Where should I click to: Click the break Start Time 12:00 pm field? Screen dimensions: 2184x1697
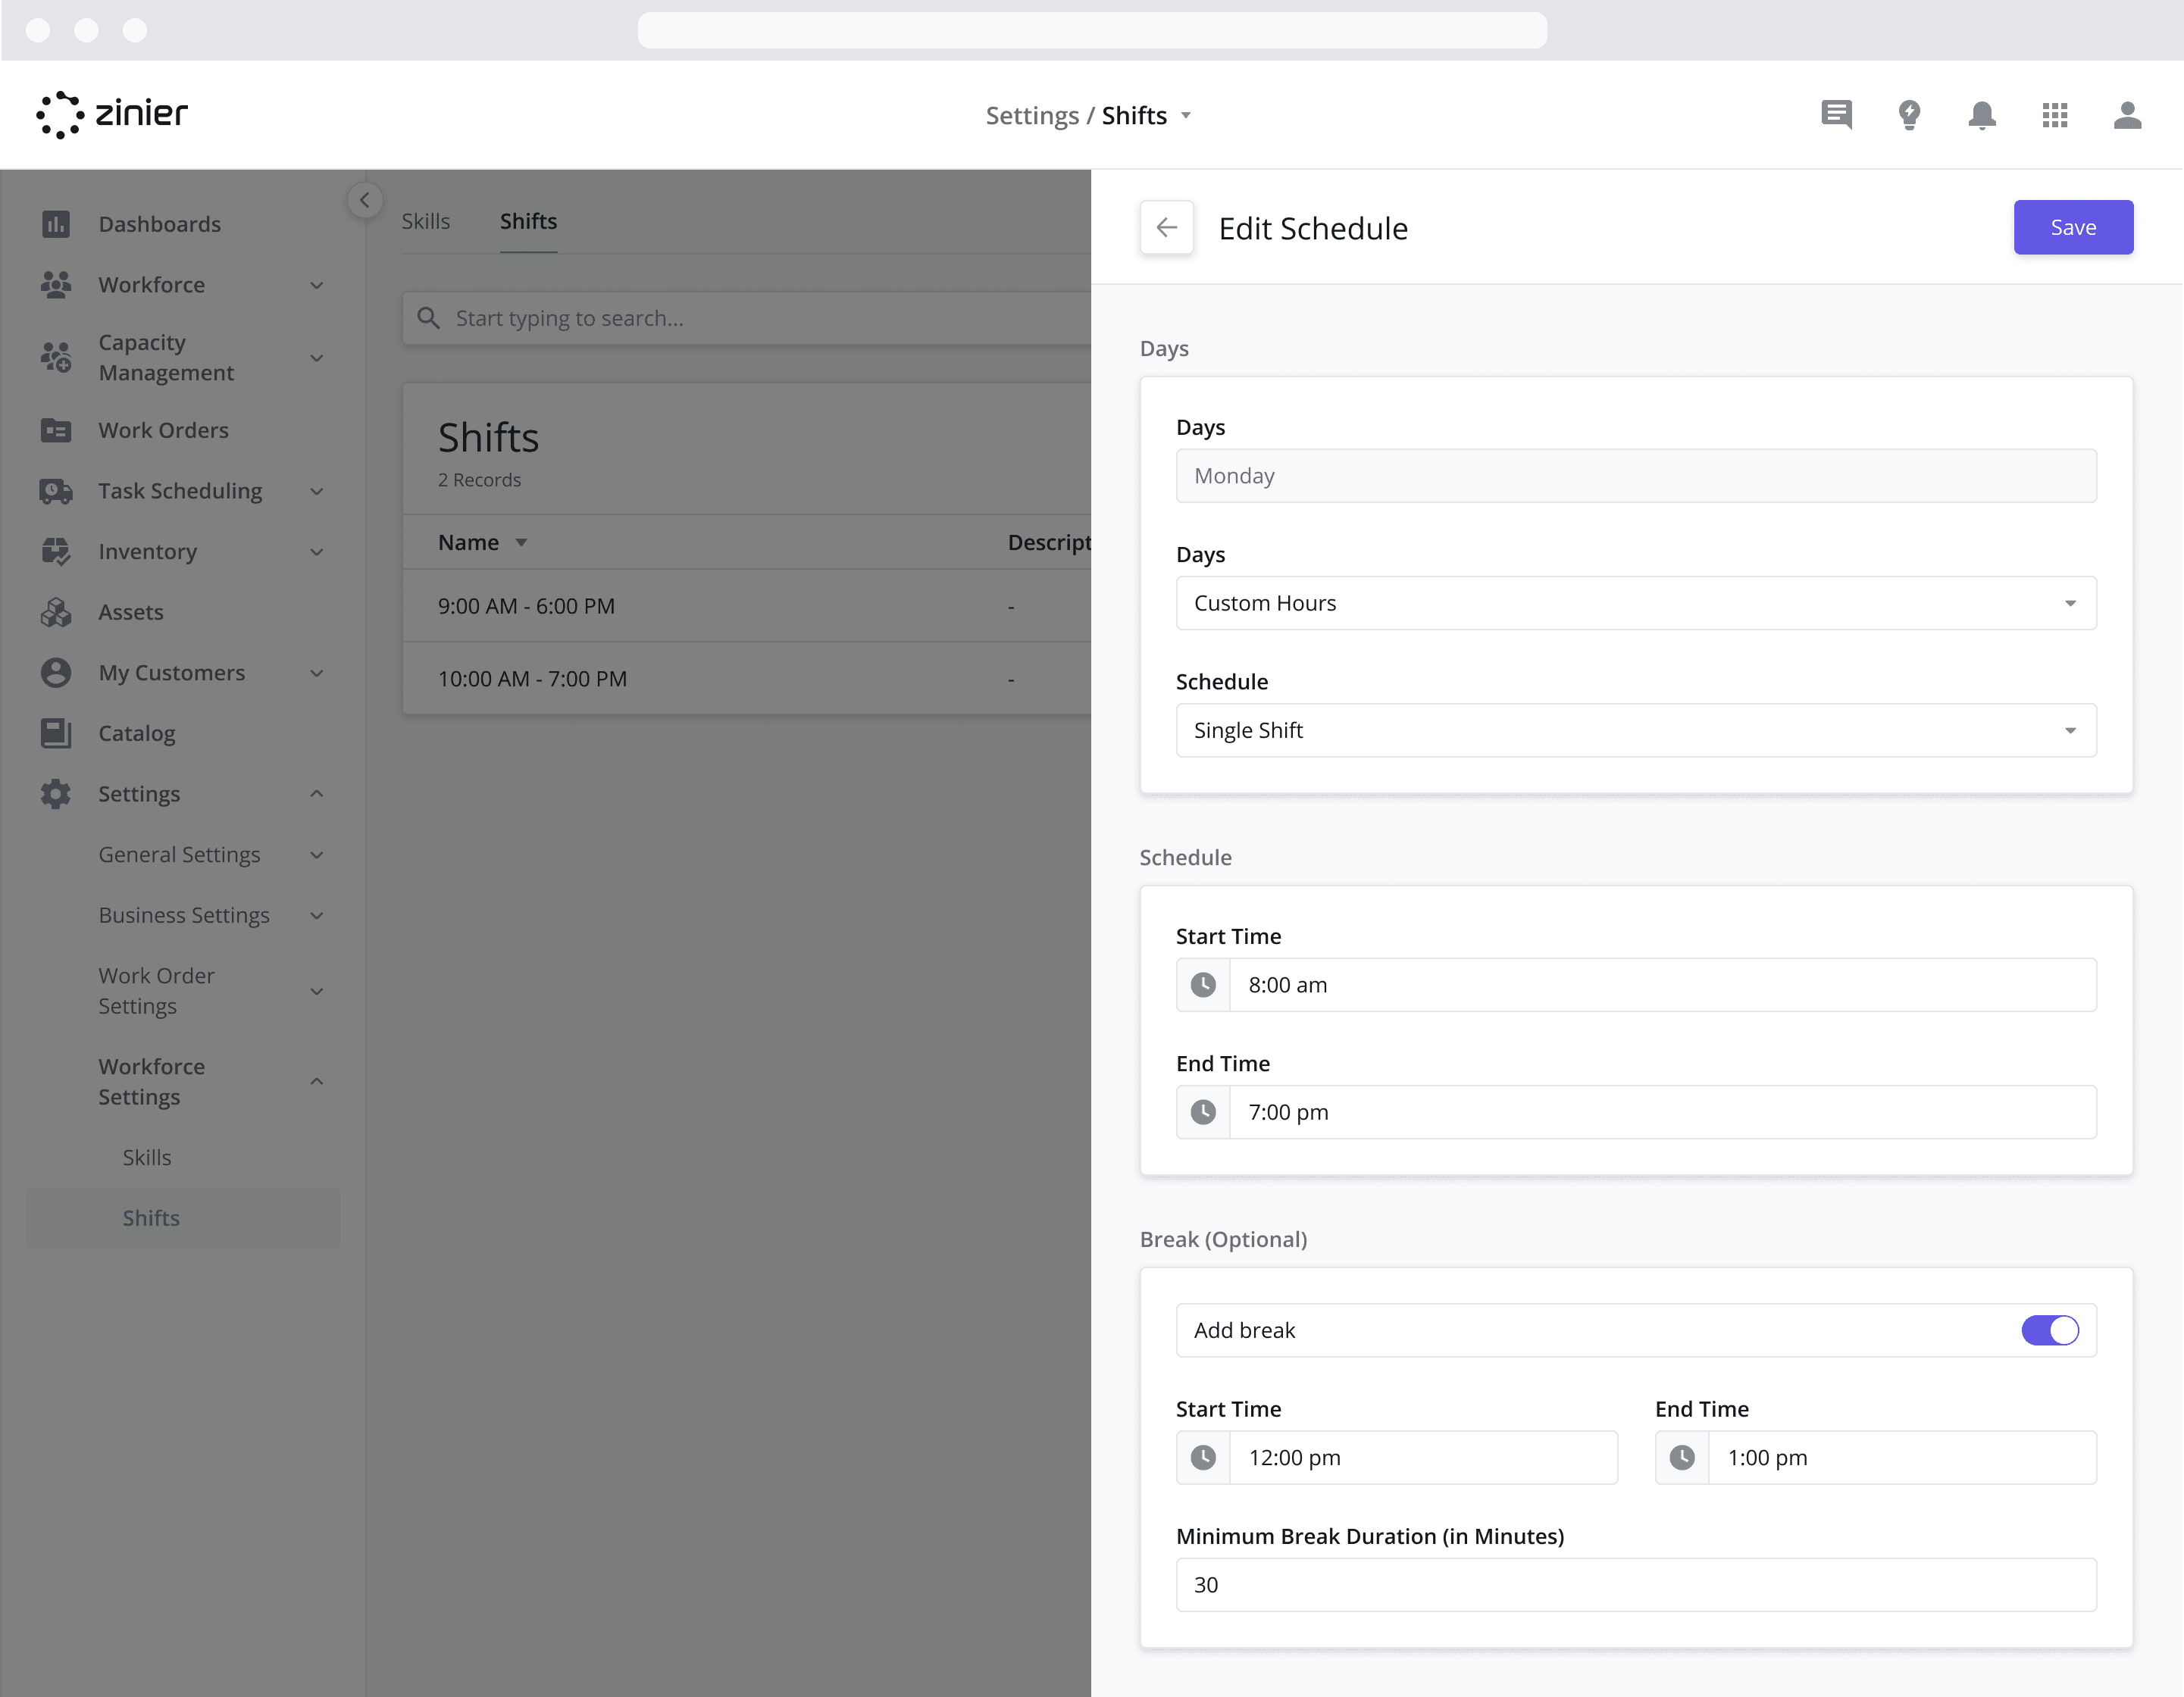pyautogui.click(x=1397, y=1457)
